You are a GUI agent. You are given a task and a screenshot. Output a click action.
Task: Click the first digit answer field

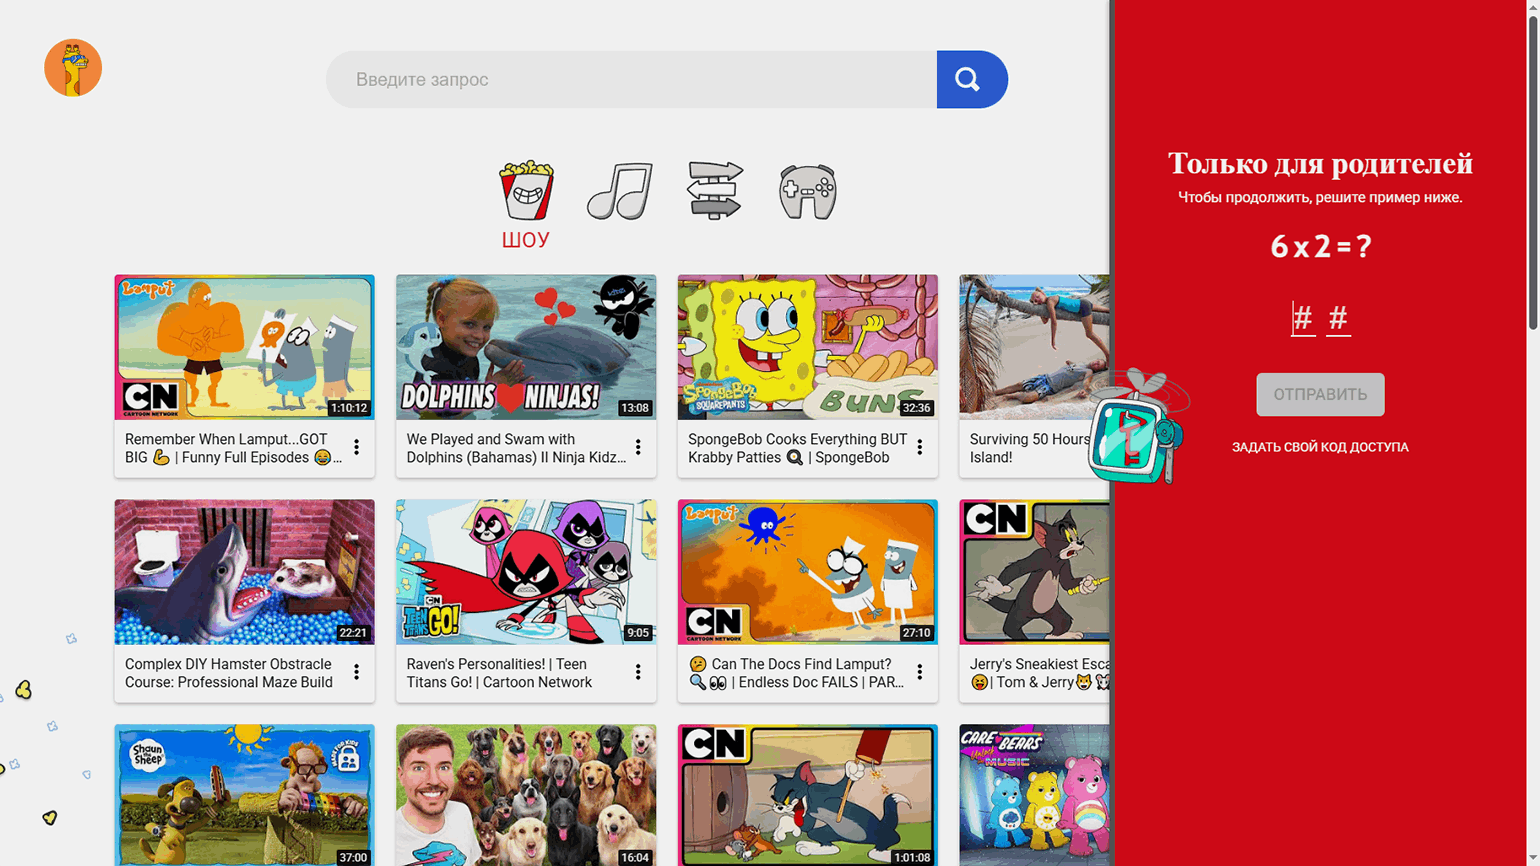1302,319
